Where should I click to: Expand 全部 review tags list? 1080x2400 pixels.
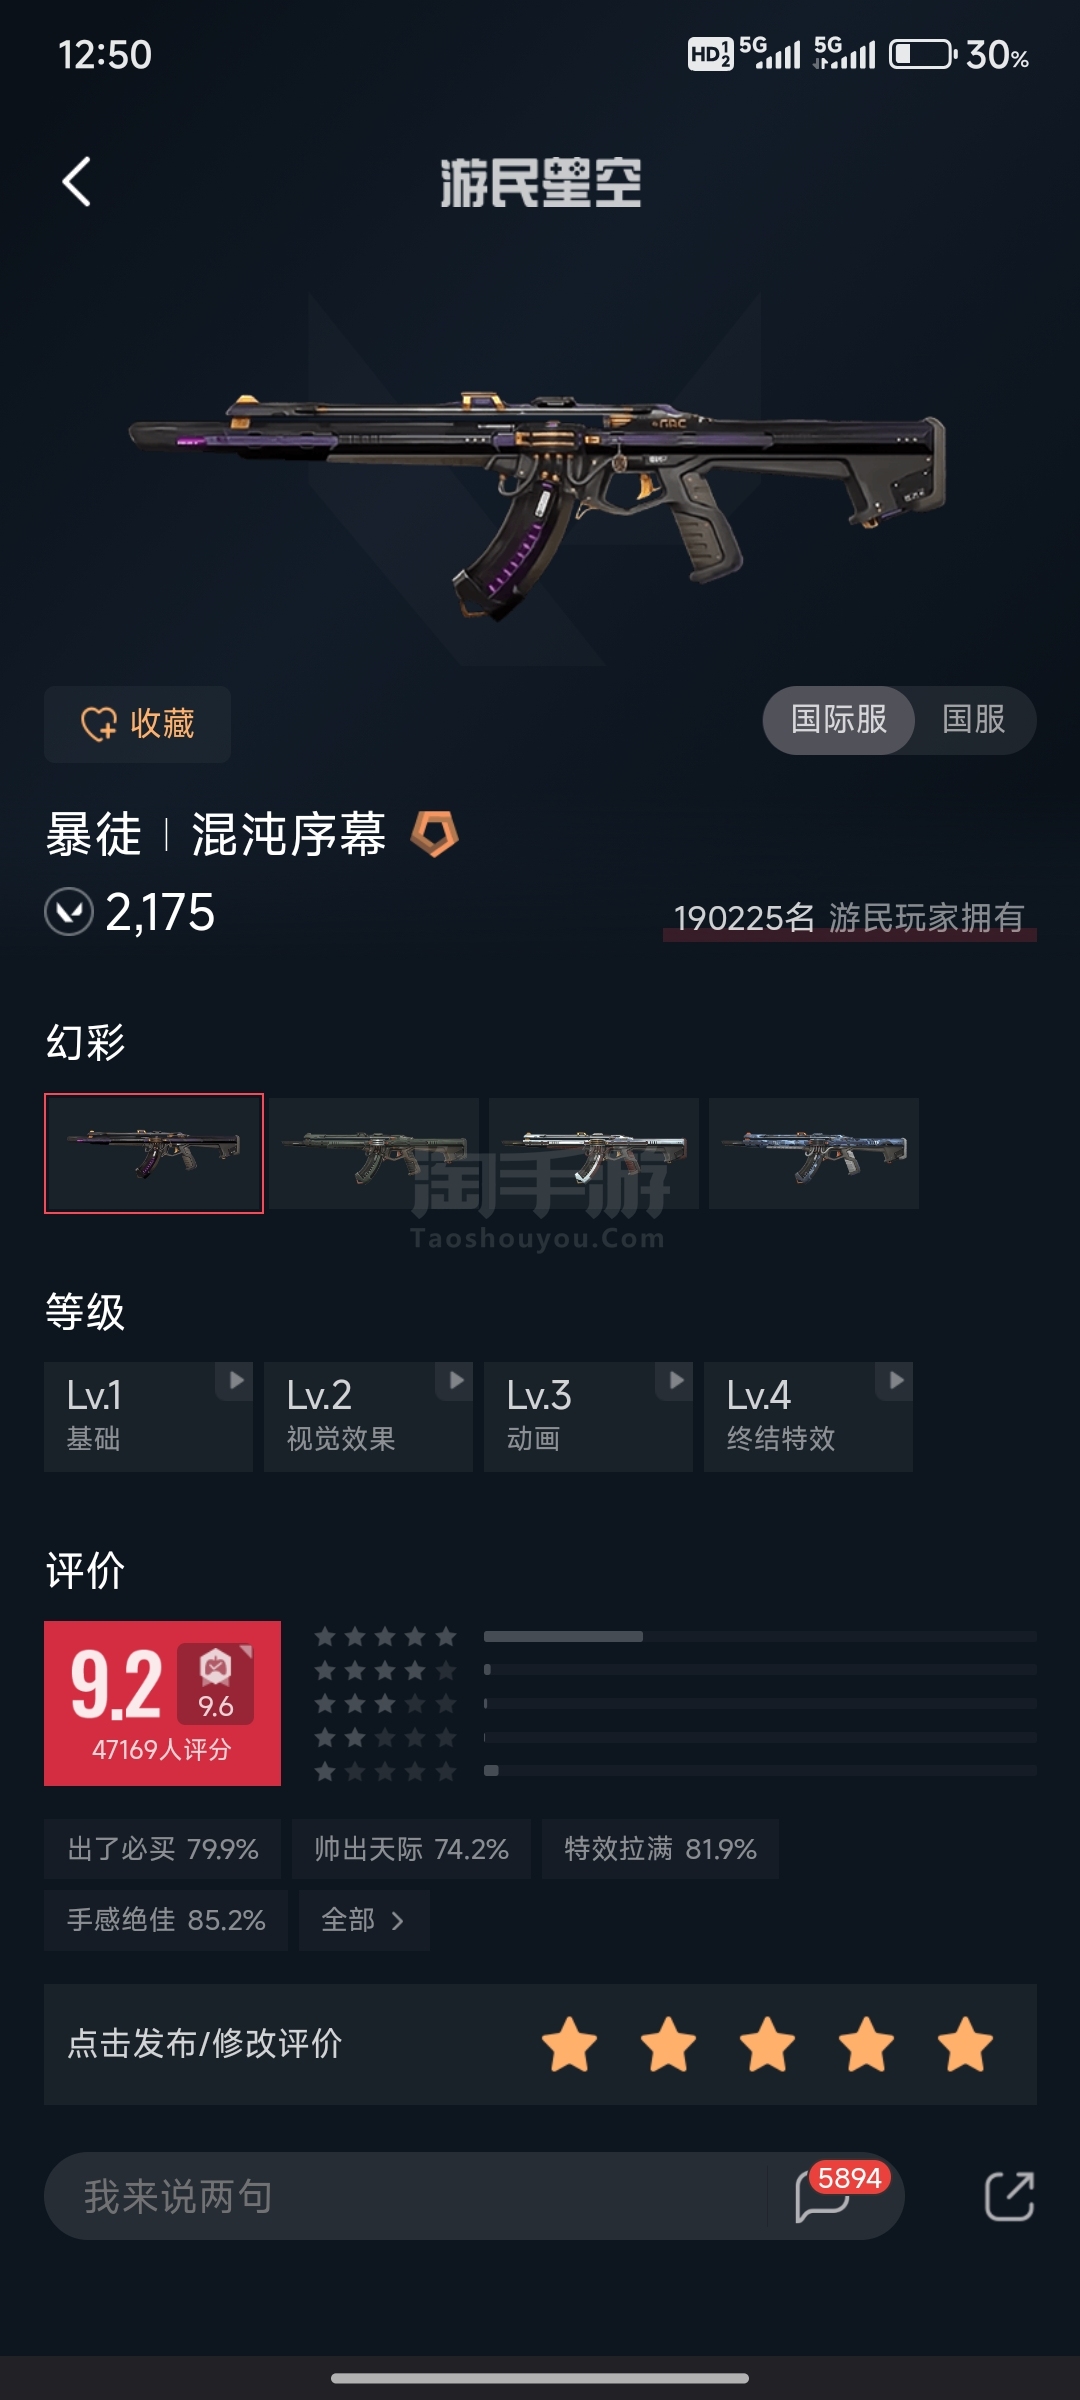(x=364, y=1920)
